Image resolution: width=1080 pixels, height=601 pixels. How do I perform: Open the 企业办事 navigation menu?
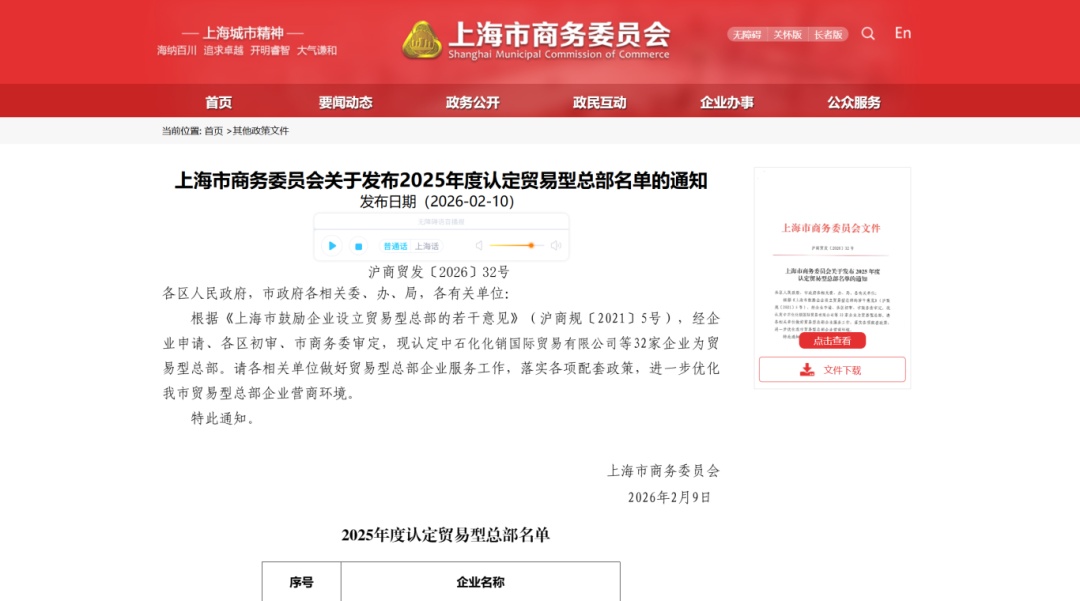pyautogui.click(x=727, y=103)
